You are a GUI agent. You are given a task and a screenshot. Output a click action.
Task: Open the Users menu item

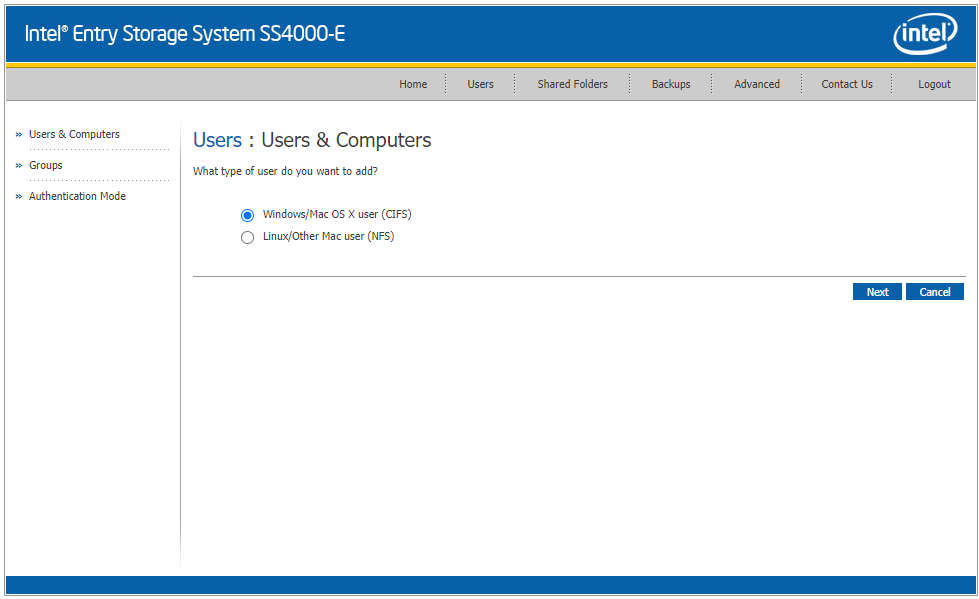click(480, 84)
